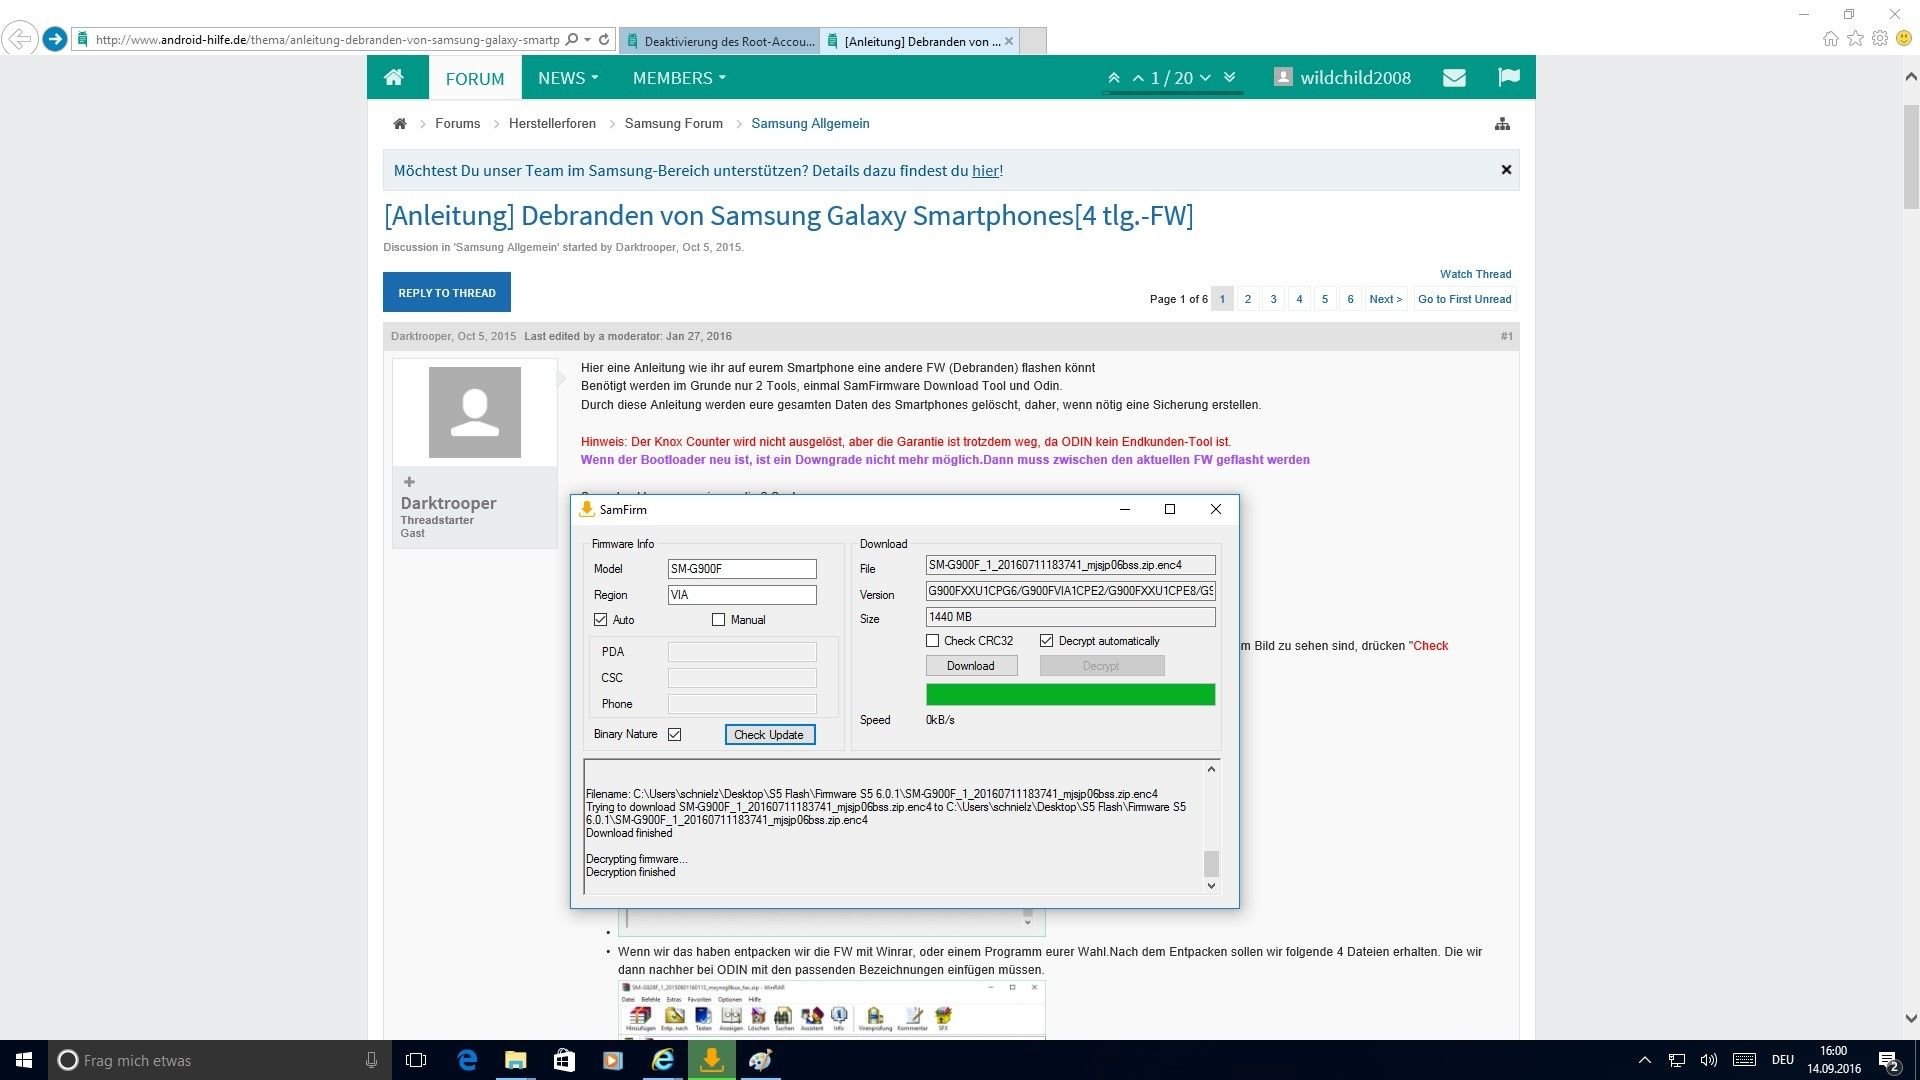Viewport: 1920px width, 1080px height.
Task: Click the Cortana search box 'Frag mich etwas'
Action: pos(218,1060)
